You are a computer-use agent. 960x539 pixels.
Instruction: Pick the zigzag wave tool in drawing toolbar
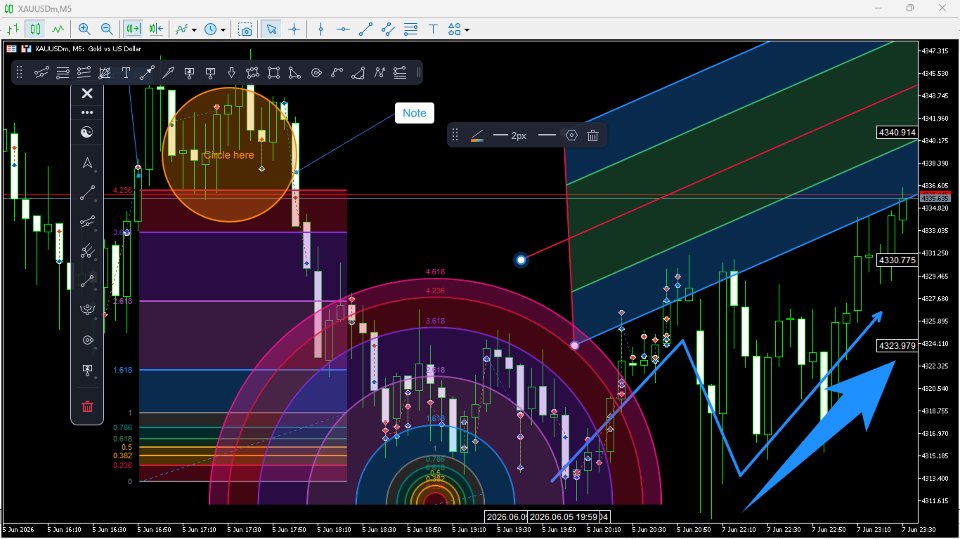pos(379,73)
